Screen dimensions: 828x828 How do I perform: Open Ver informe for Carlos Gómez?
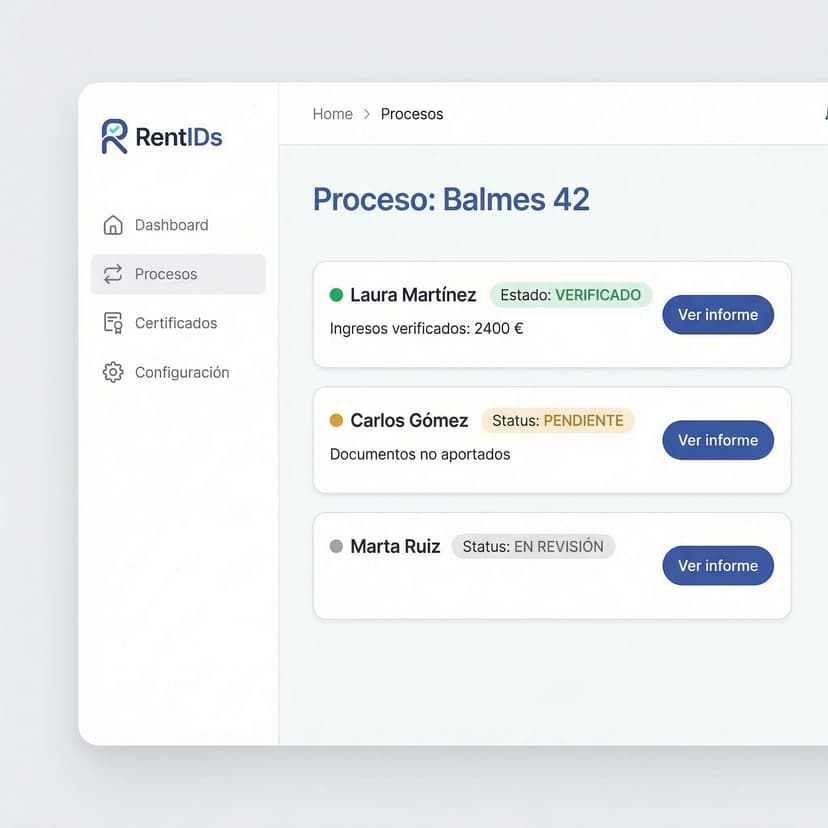click(717, 440)
